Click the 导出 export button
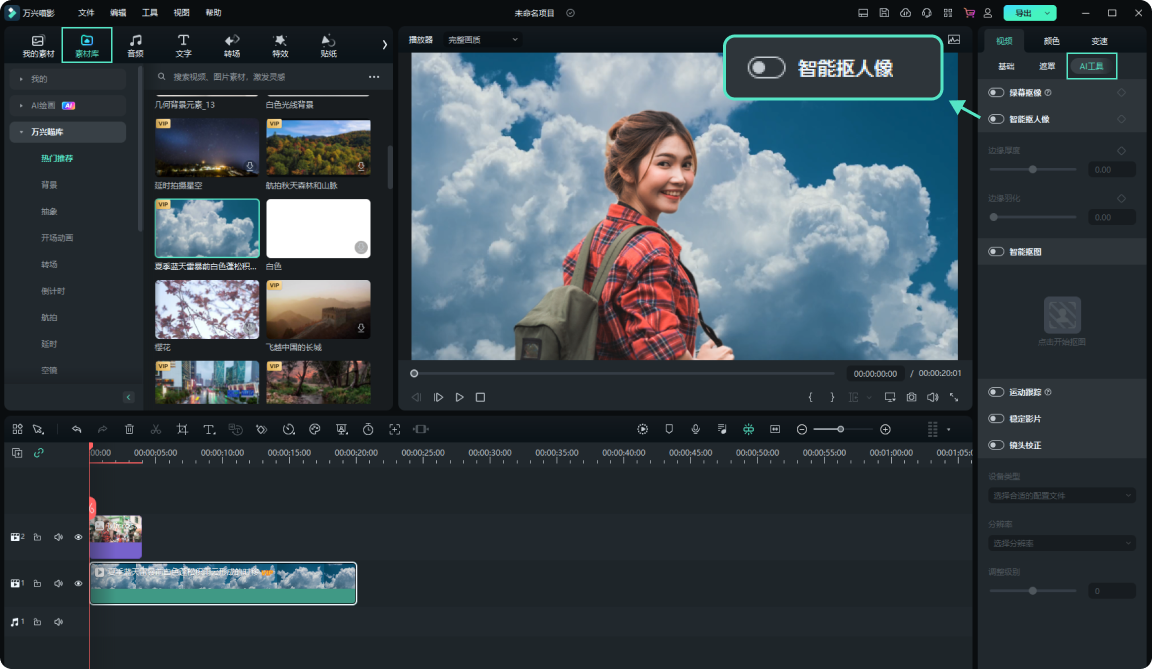This screenshot has height=669, width=1152. (1022, 13)
